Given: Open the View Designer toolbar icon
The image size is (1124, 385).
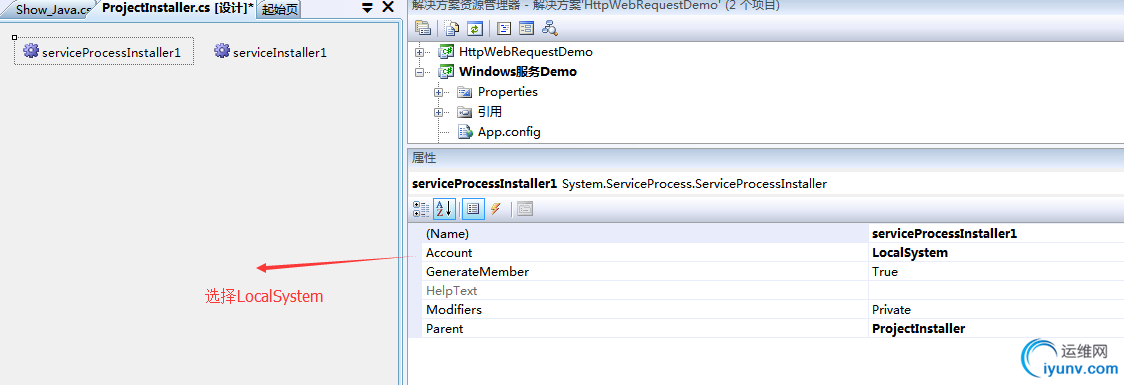Looking at the screenshot, I should point(527,29).
